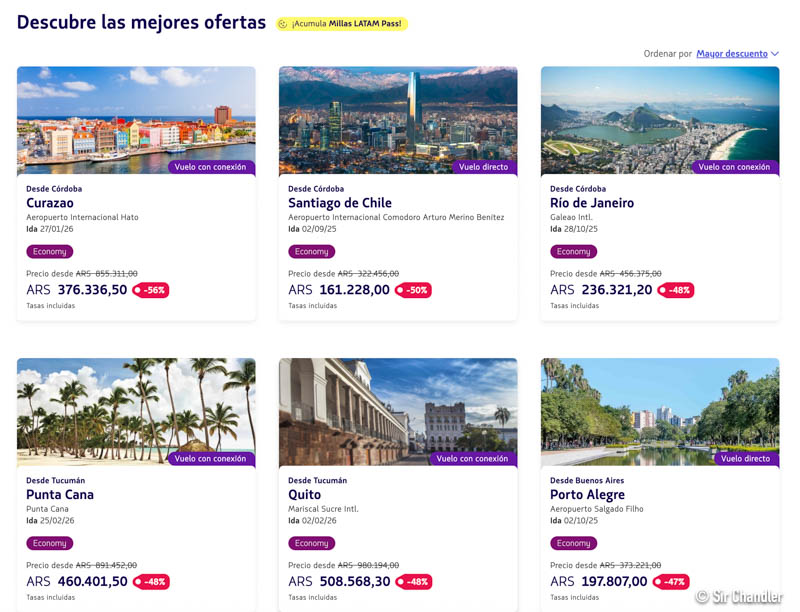Click the -48% discount tag on Quito

413,582
